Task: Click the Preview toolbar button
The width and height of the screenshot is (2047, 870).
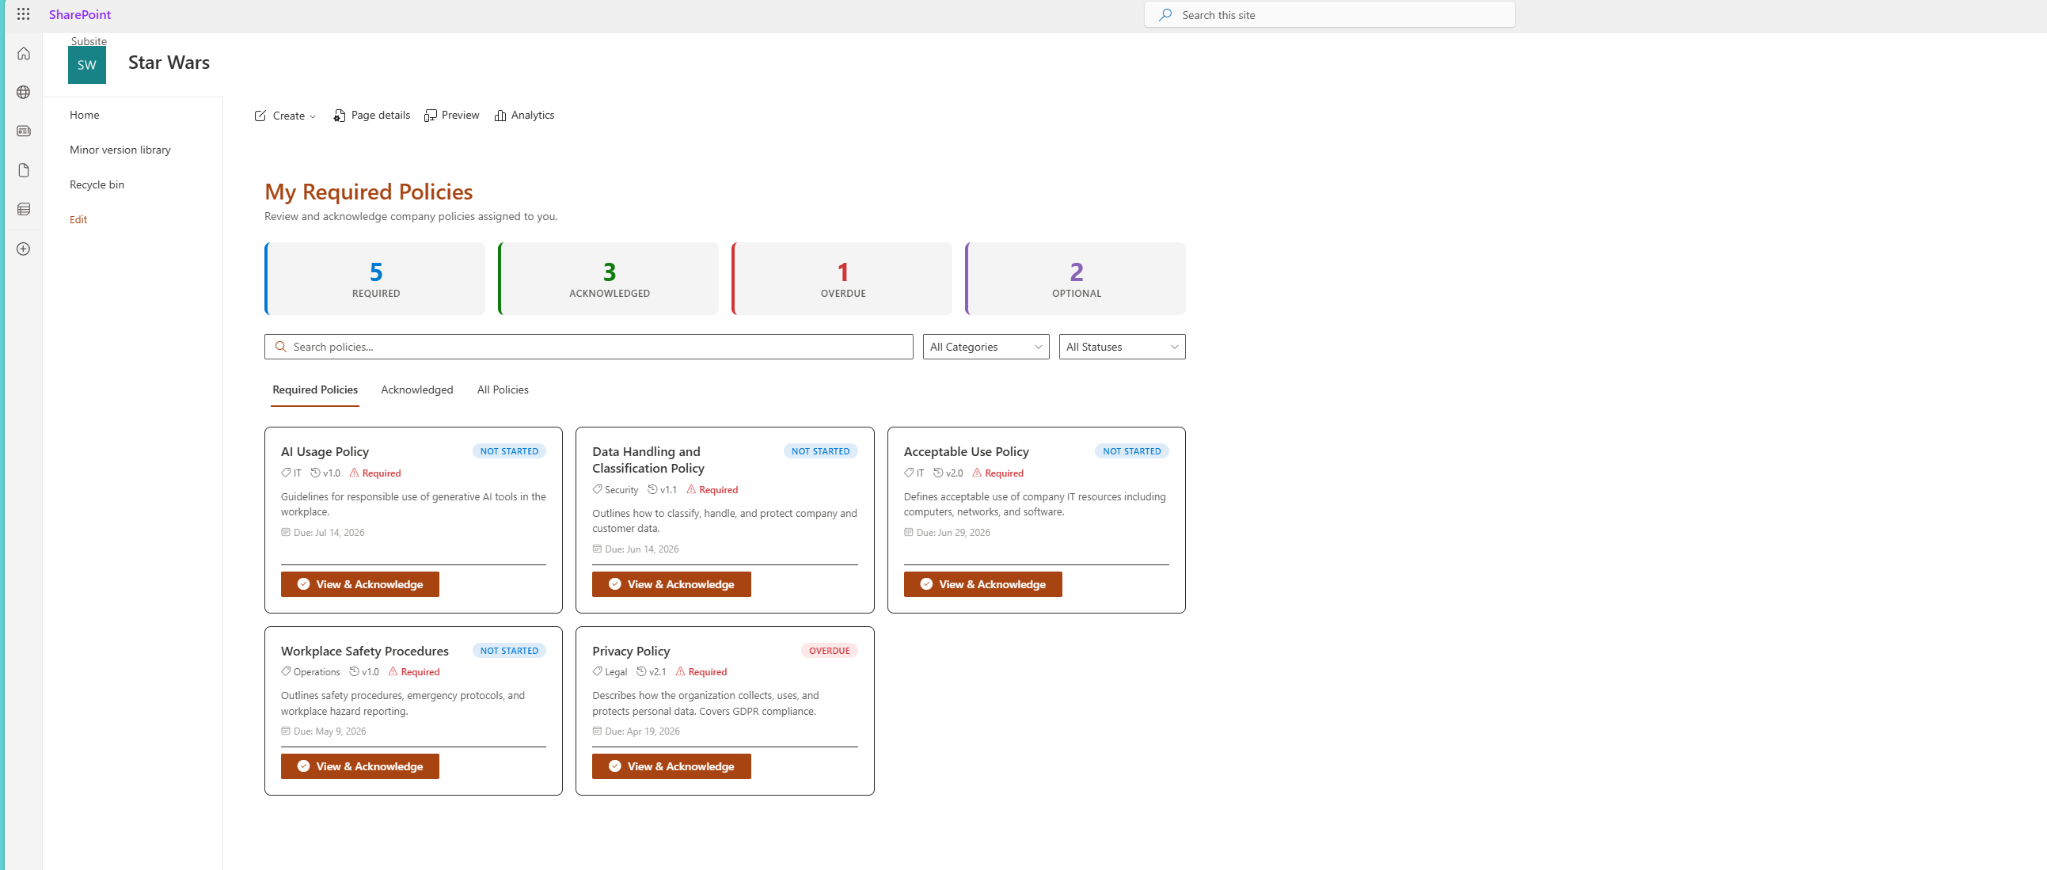Action: tap(451, 116)
